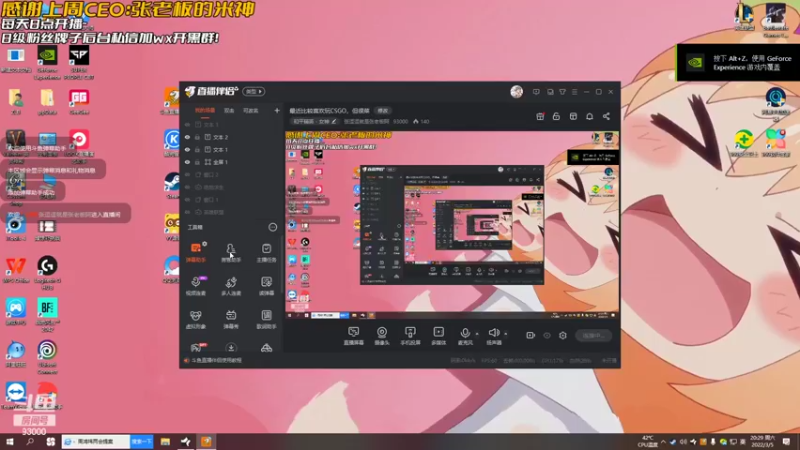Click the share icon above preview

coord(606,116)
